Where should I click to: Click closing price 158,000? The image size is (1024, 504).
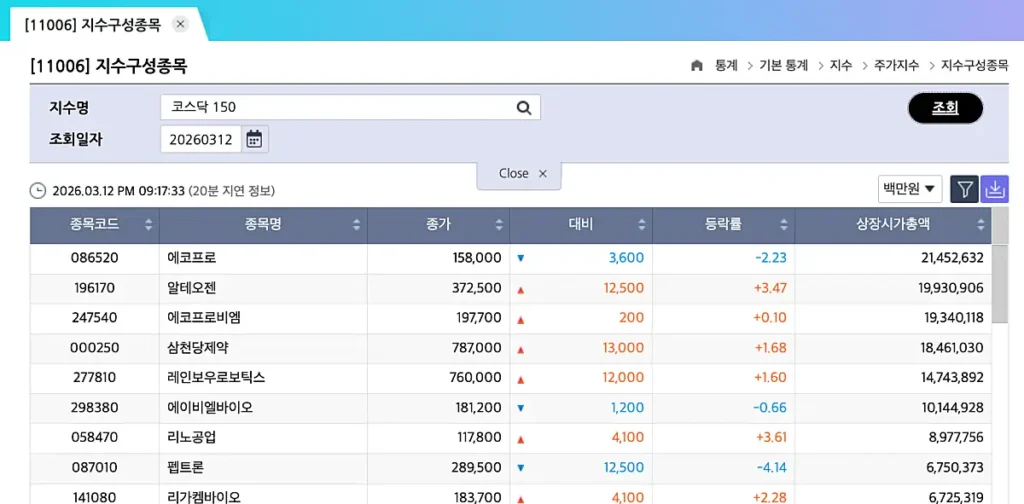point(477,258)
